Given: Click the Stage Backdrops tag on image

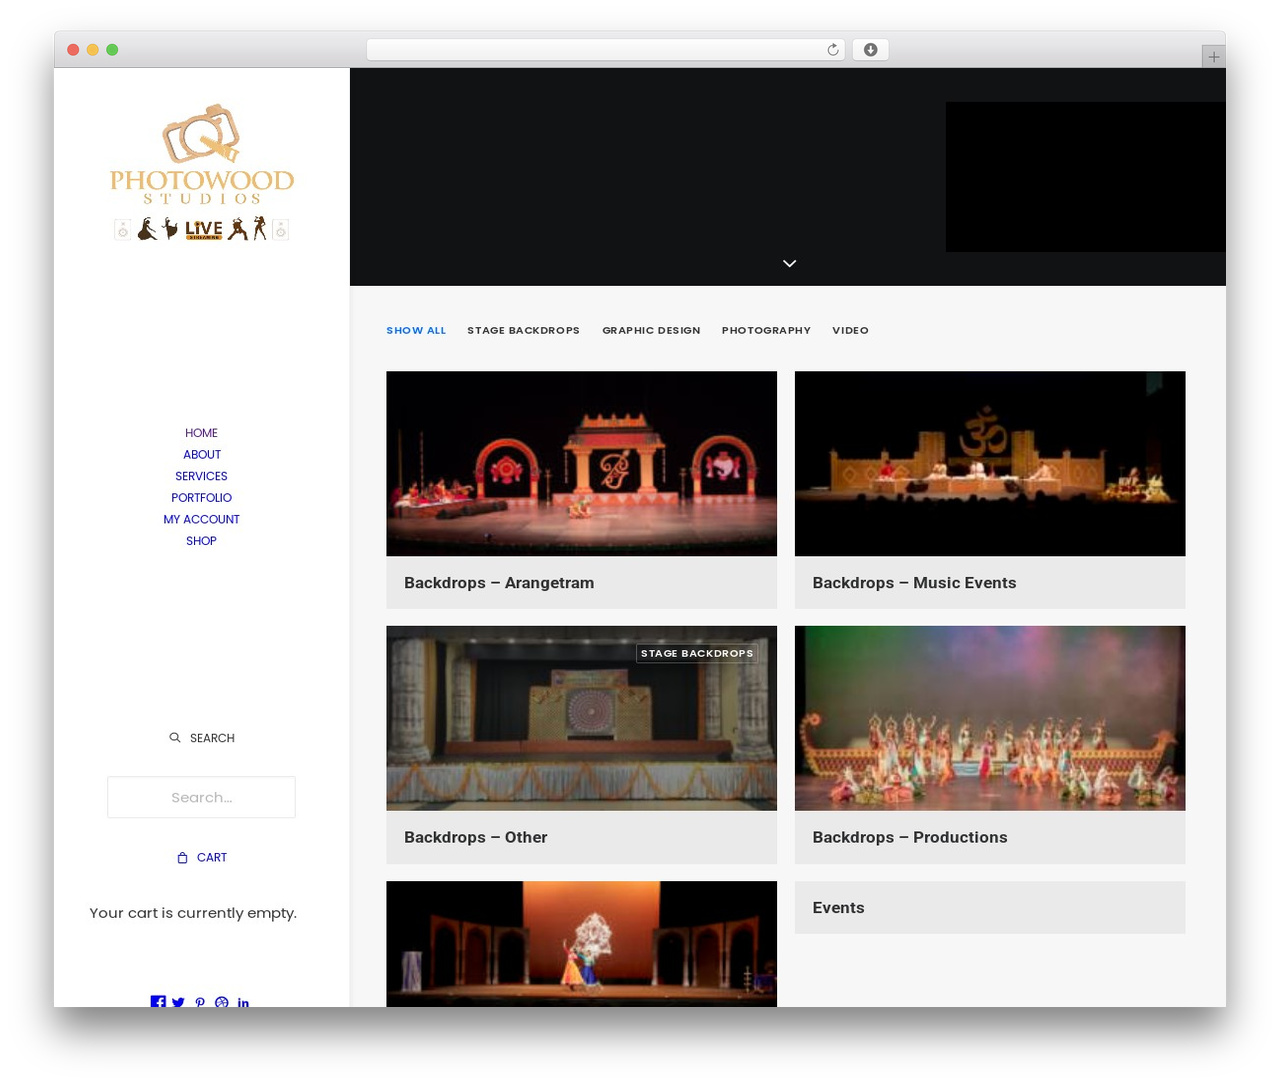Looking at the screenshot, I should pyautogui.click(x=697, y=653).
